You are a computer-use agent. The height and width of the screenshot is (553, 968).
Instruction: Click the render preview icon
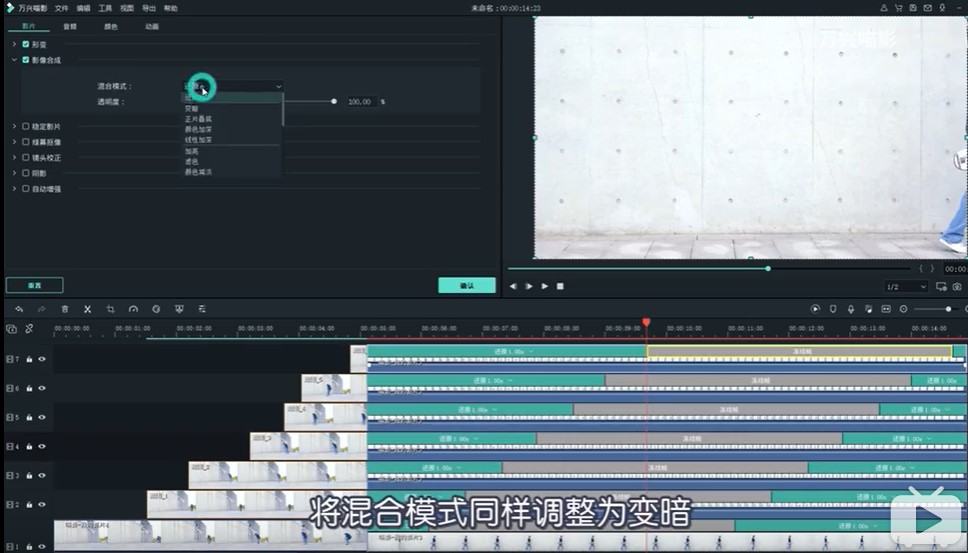[815, 309]
